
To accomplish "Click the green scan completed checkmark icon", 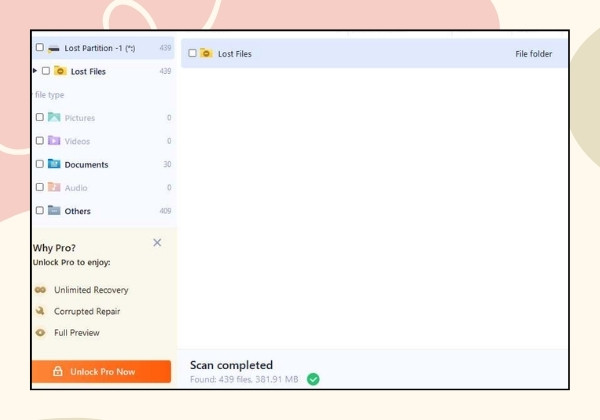I will point(313,379).
